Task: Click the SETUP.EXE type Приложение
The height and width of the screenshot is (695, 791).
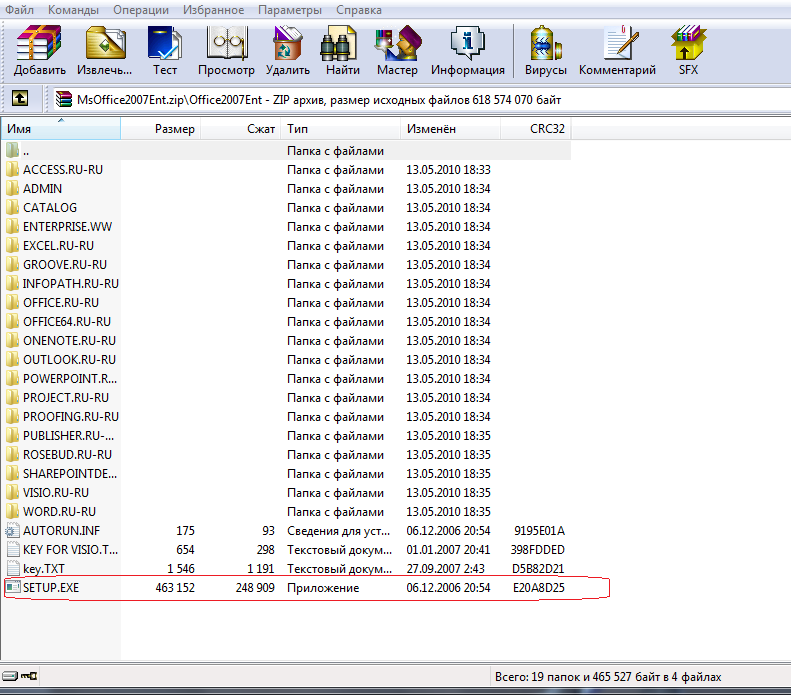Action: coord(323,588)
